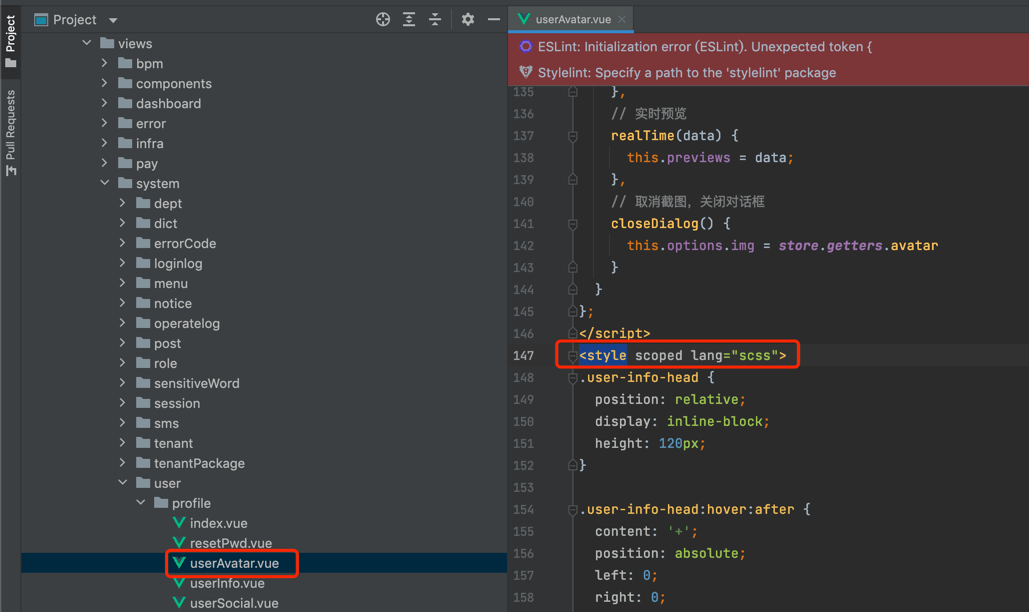Image resolution: width=1029 pixels, height=612 pixels.
Task: Expand the dashboard folder
Action: click(x=105, y=103)
